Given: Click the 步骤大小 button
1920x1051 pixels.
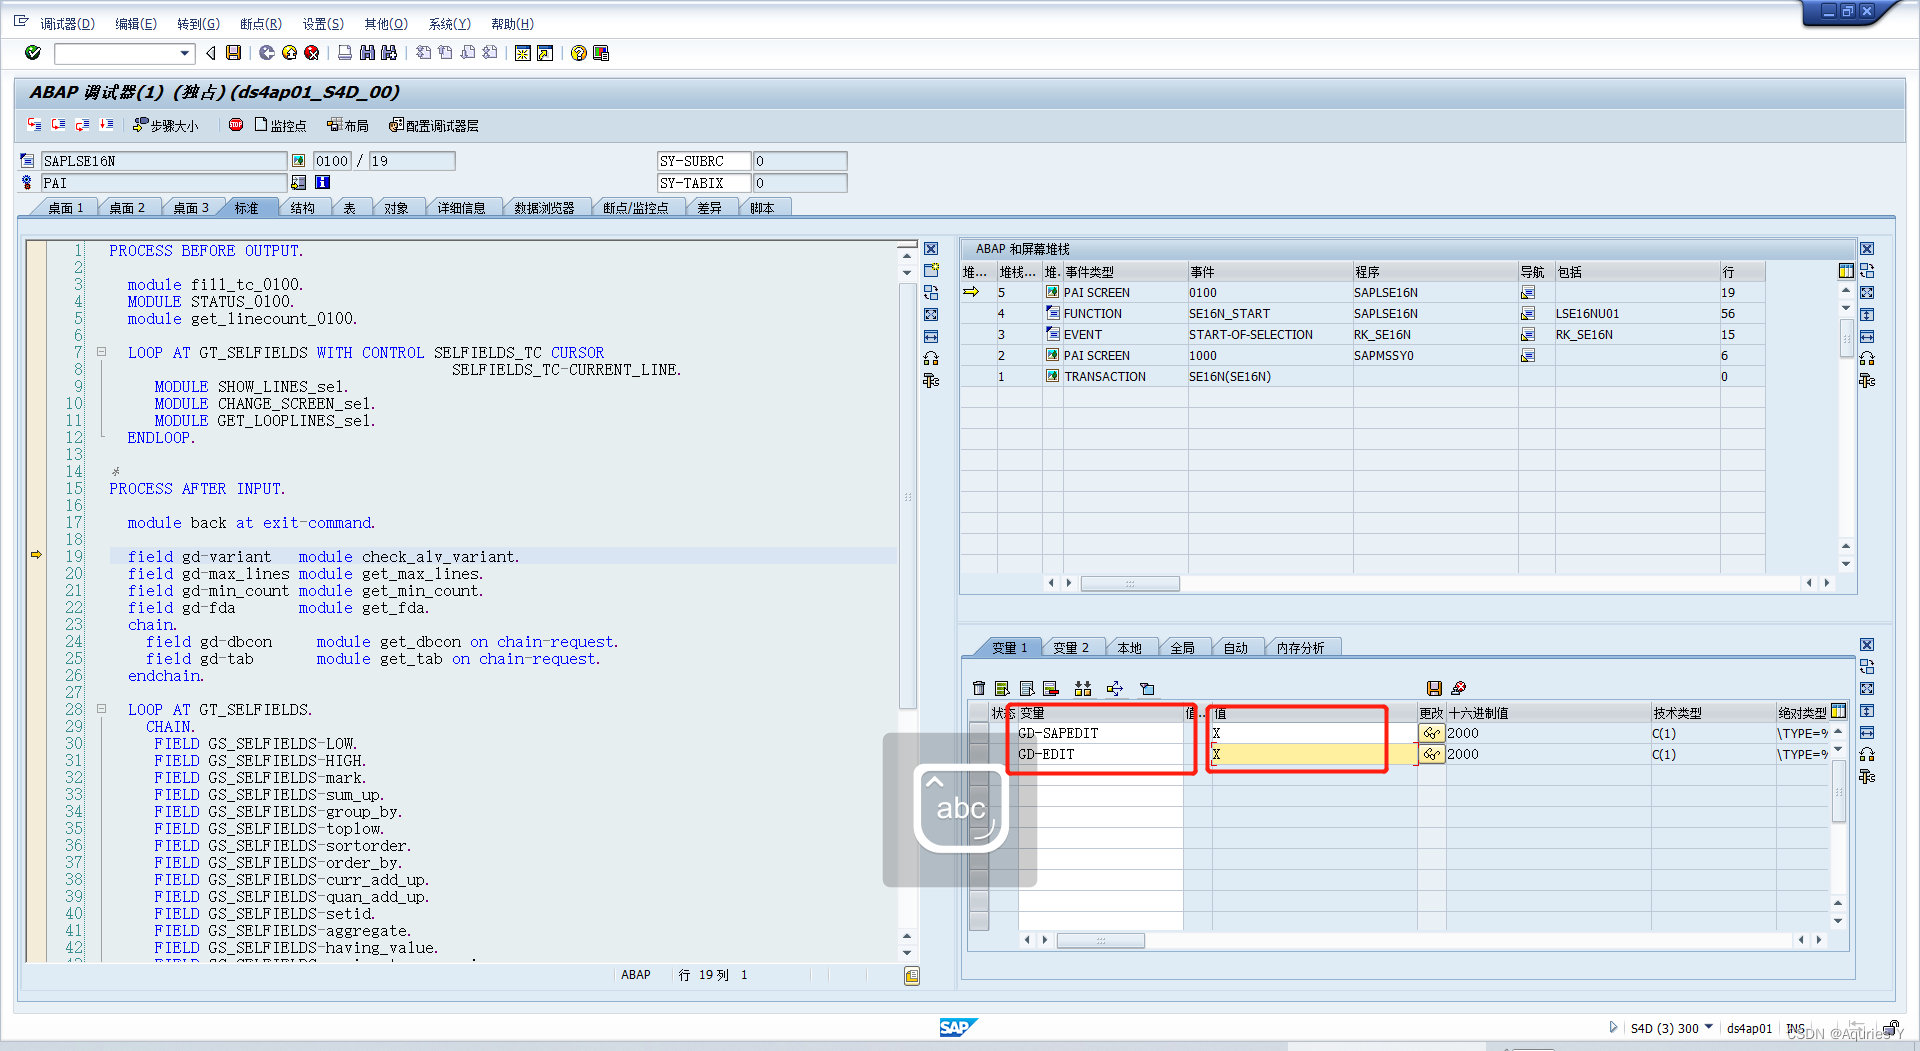Looking at the screenshot, I should point(166,125).
